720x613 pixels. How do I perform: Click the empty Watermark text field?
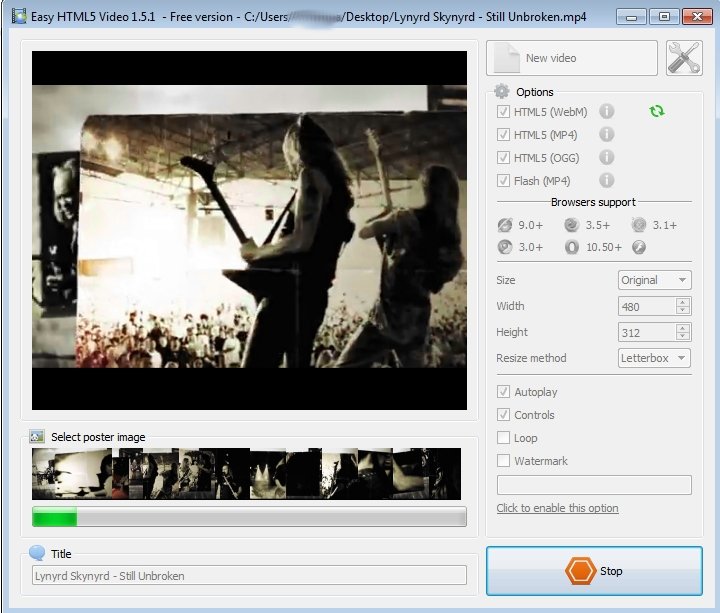[594, 485]
